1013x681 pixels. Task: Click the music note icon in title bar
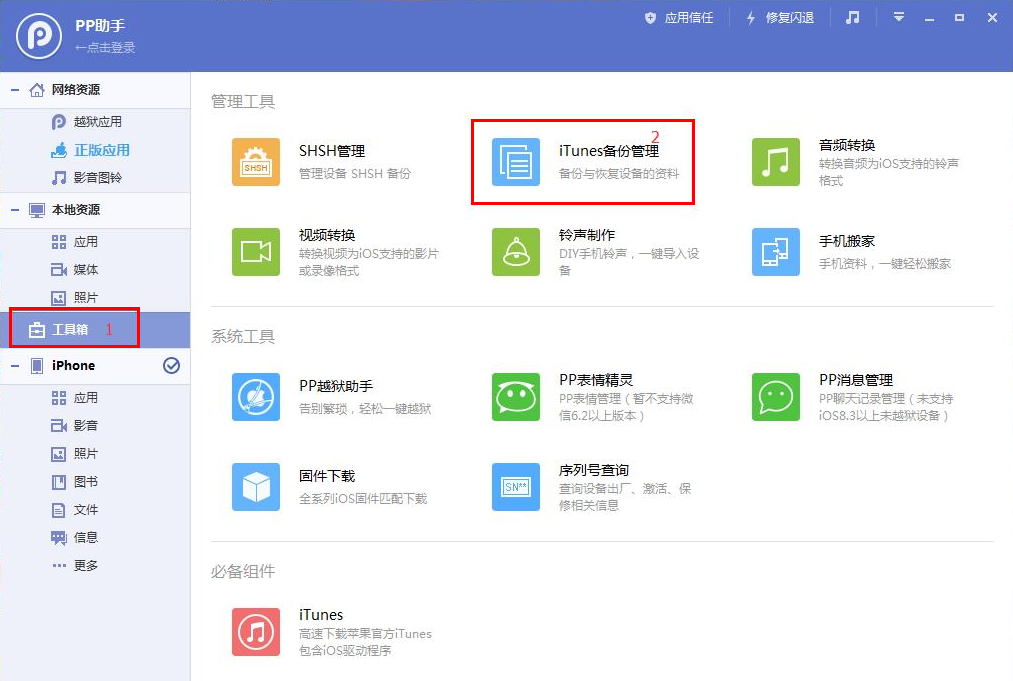853,17
